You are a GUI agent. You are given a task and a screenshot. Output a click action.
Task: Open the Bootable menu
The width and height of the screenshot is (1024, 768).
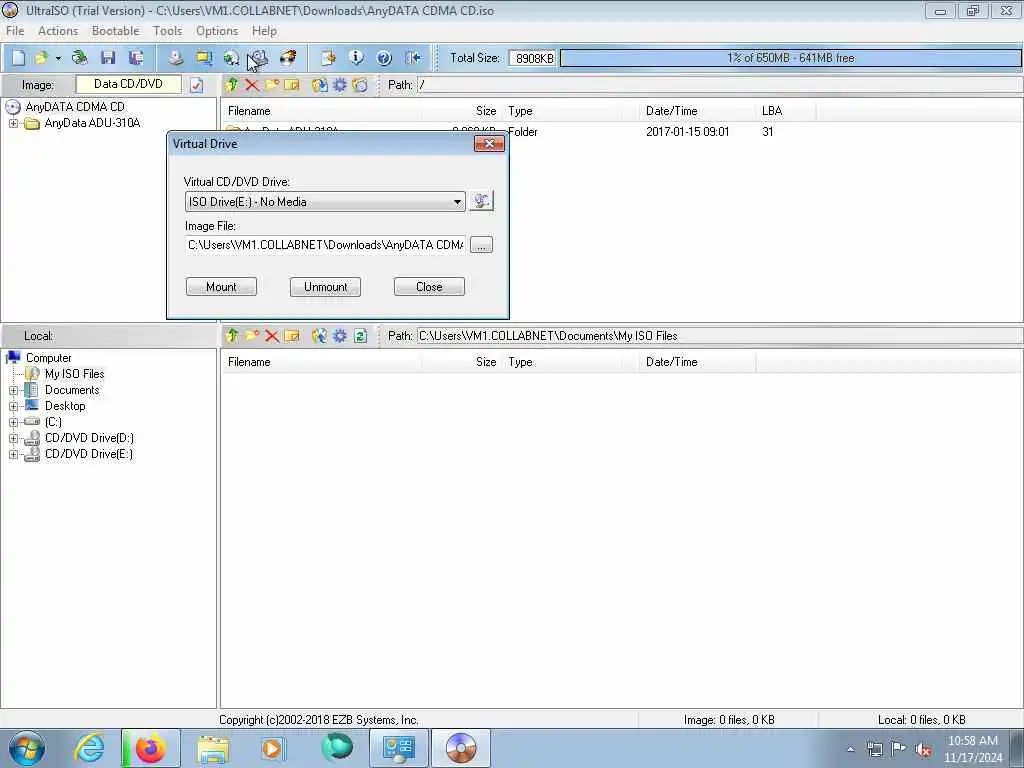(116, 31)
